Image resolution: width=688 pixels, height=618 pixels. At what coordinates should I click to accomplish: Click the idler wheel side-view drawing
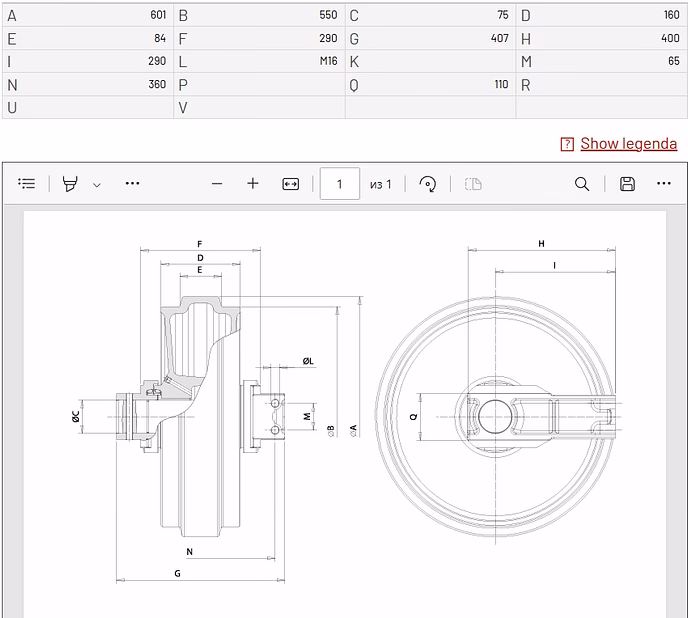pyautogui.click(x=497, y=416)
